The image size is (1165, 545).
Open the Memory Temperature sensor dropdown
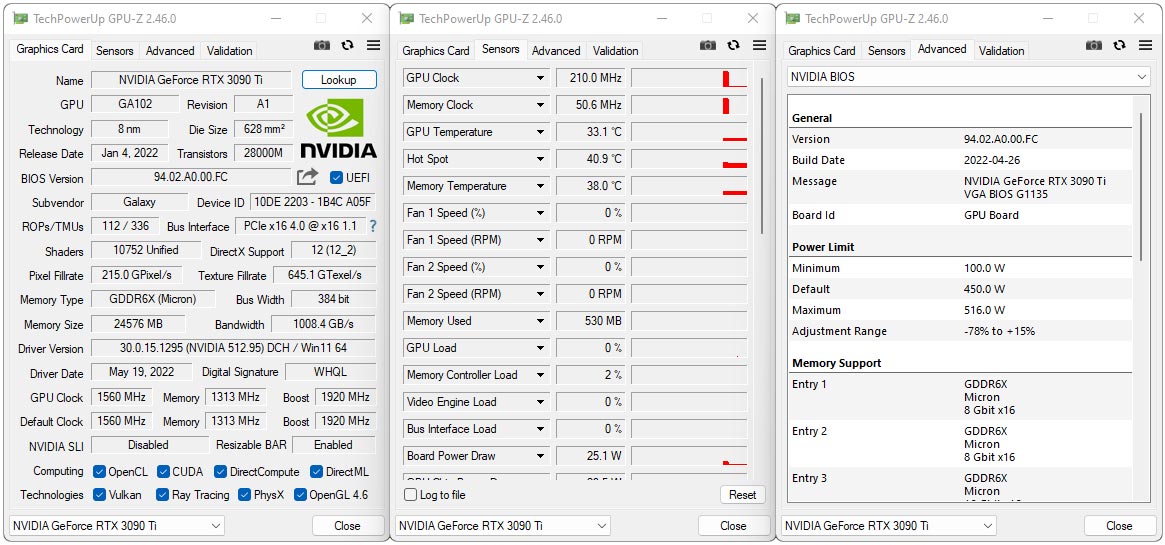point(540,186)
